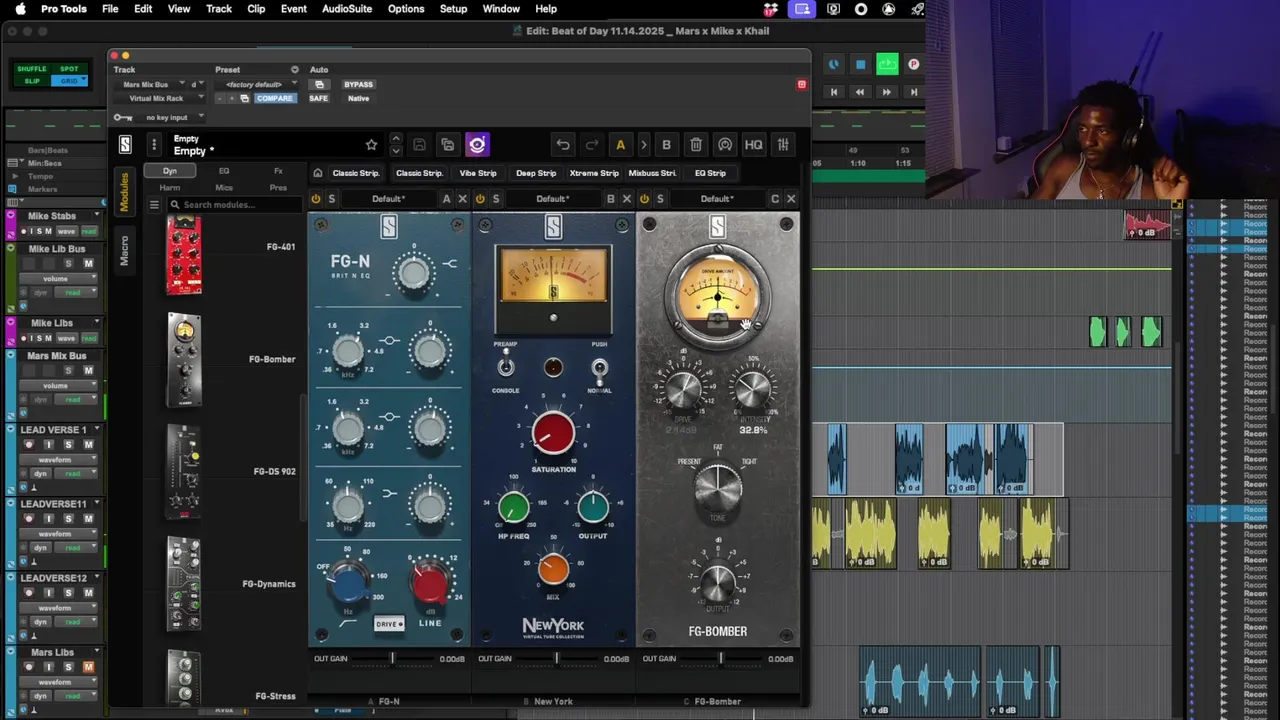Step to previous preset with up arrow stepper
The height and width of the screenshot is (720, 1280).
point(395,139)
